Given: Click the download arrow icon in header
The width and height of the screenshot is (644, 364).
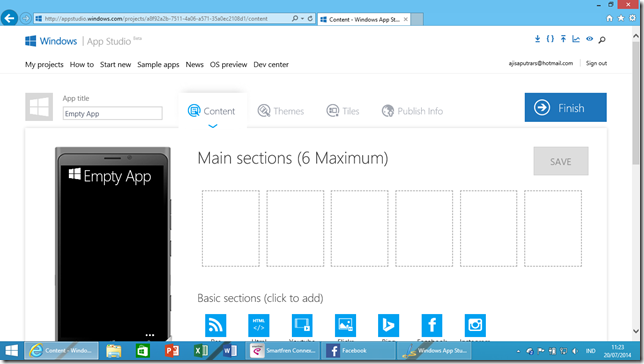Looking at the screenshot, I should 537,39.
